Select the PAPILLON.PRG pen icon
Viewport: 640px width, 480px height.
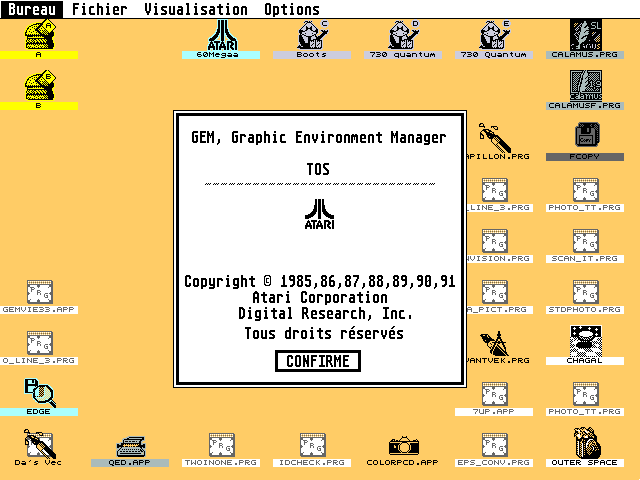[495, 138]
